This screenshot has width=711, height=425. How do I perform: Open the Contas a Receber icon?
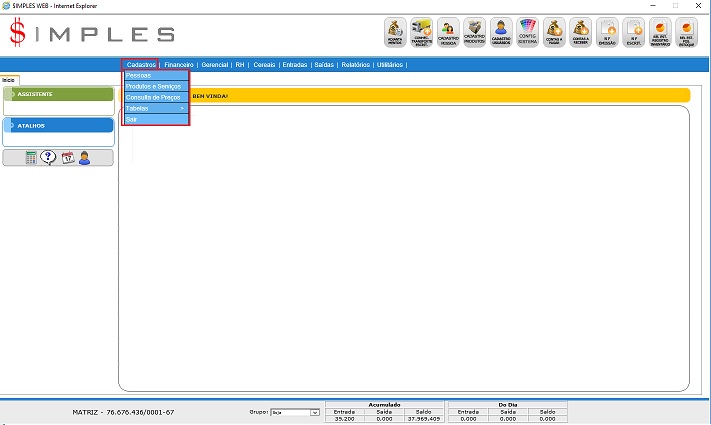(x=580, y=32)
